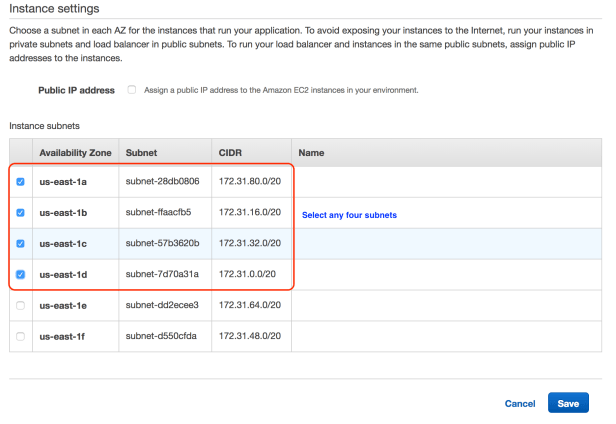616x424 pixels.
Task: Enable the Public IP address checkbox
Action: [132, 90]
